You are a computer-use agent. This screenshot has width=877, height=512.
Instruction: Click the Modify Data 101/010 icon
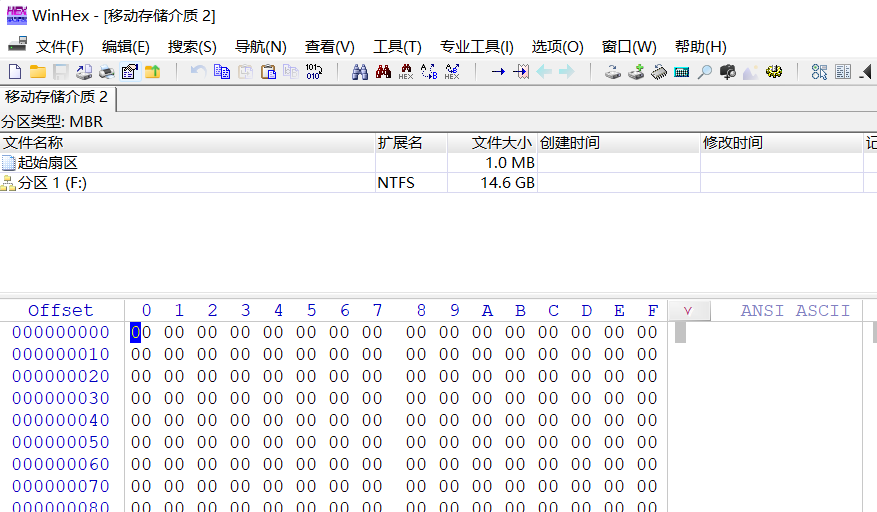point(314,72)
